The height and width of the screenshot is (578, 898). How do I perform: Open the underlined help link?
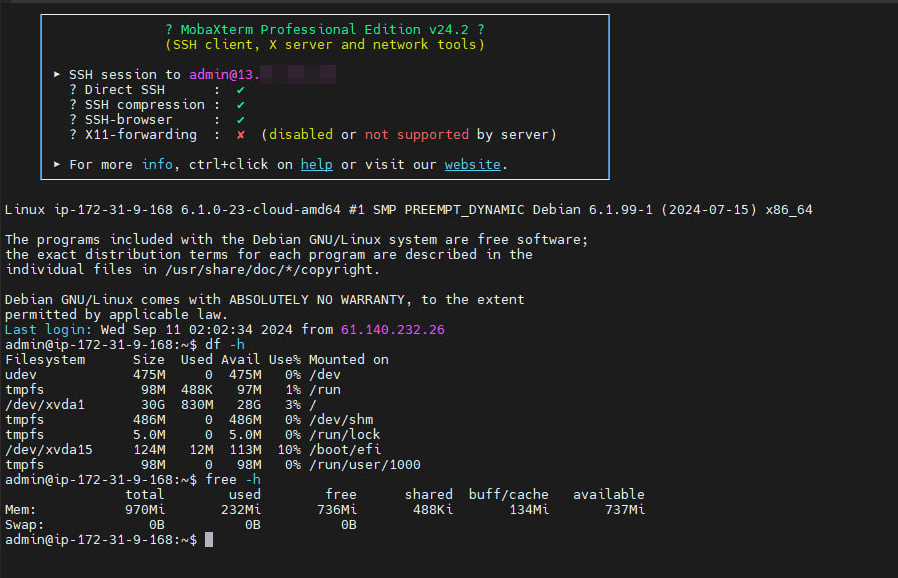pos(316,164)
